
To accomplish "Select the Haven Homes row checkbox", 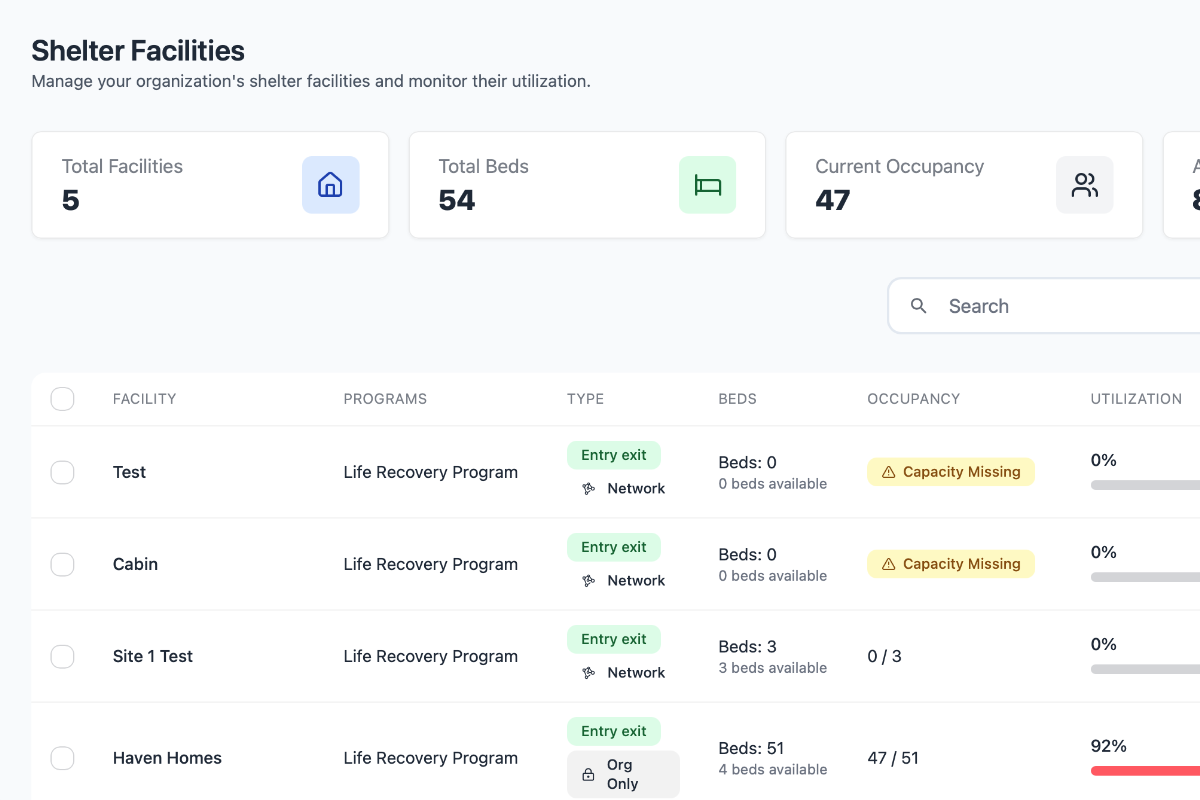I will click(62, 758).
